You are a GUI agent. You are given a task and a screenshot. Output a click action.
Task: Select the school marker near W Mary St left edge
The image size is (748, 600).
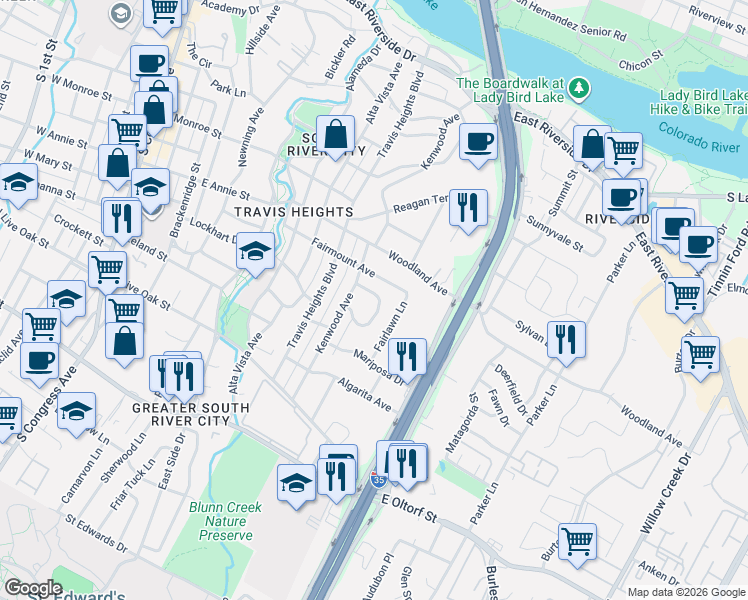[19, 183]
